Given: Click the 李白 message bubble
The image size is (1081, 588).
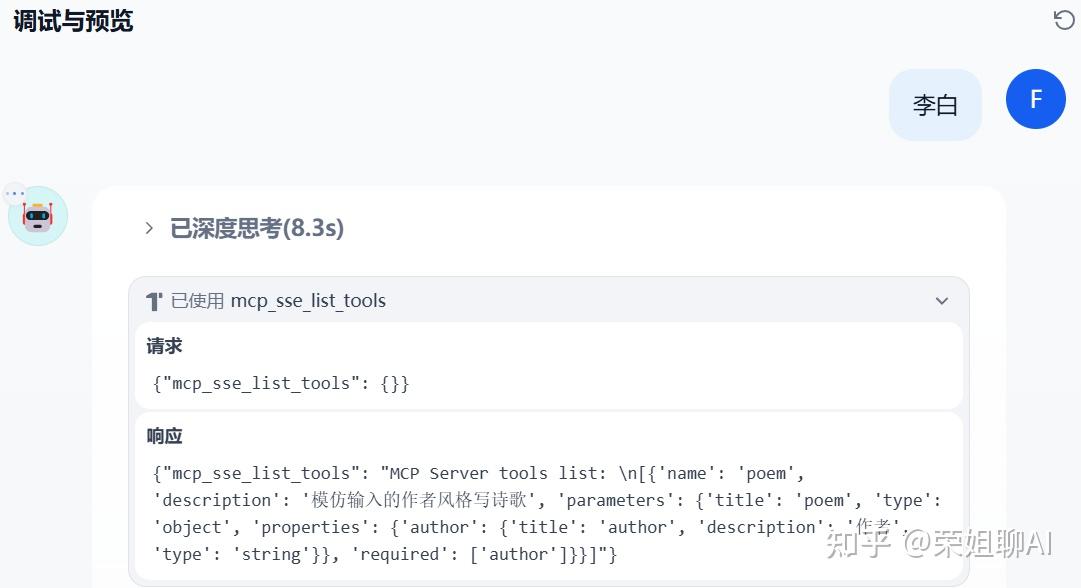Looking at the screenshot, I should coord(935,104).
